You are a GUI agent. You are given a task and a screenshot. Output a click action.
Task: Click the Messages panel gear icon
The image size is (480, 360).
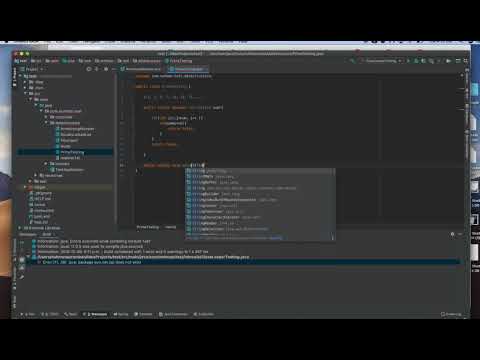(x=452, y=234)
